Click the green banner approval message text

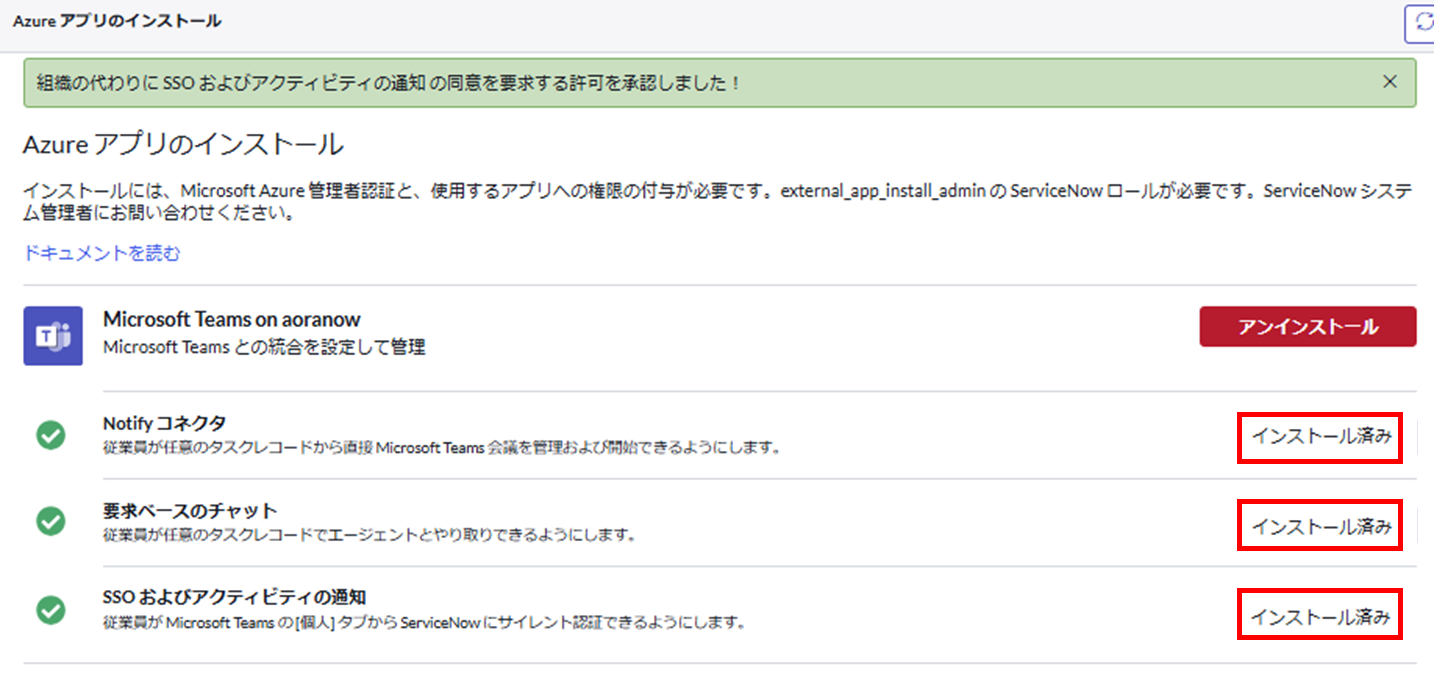[x=389, y=83]
